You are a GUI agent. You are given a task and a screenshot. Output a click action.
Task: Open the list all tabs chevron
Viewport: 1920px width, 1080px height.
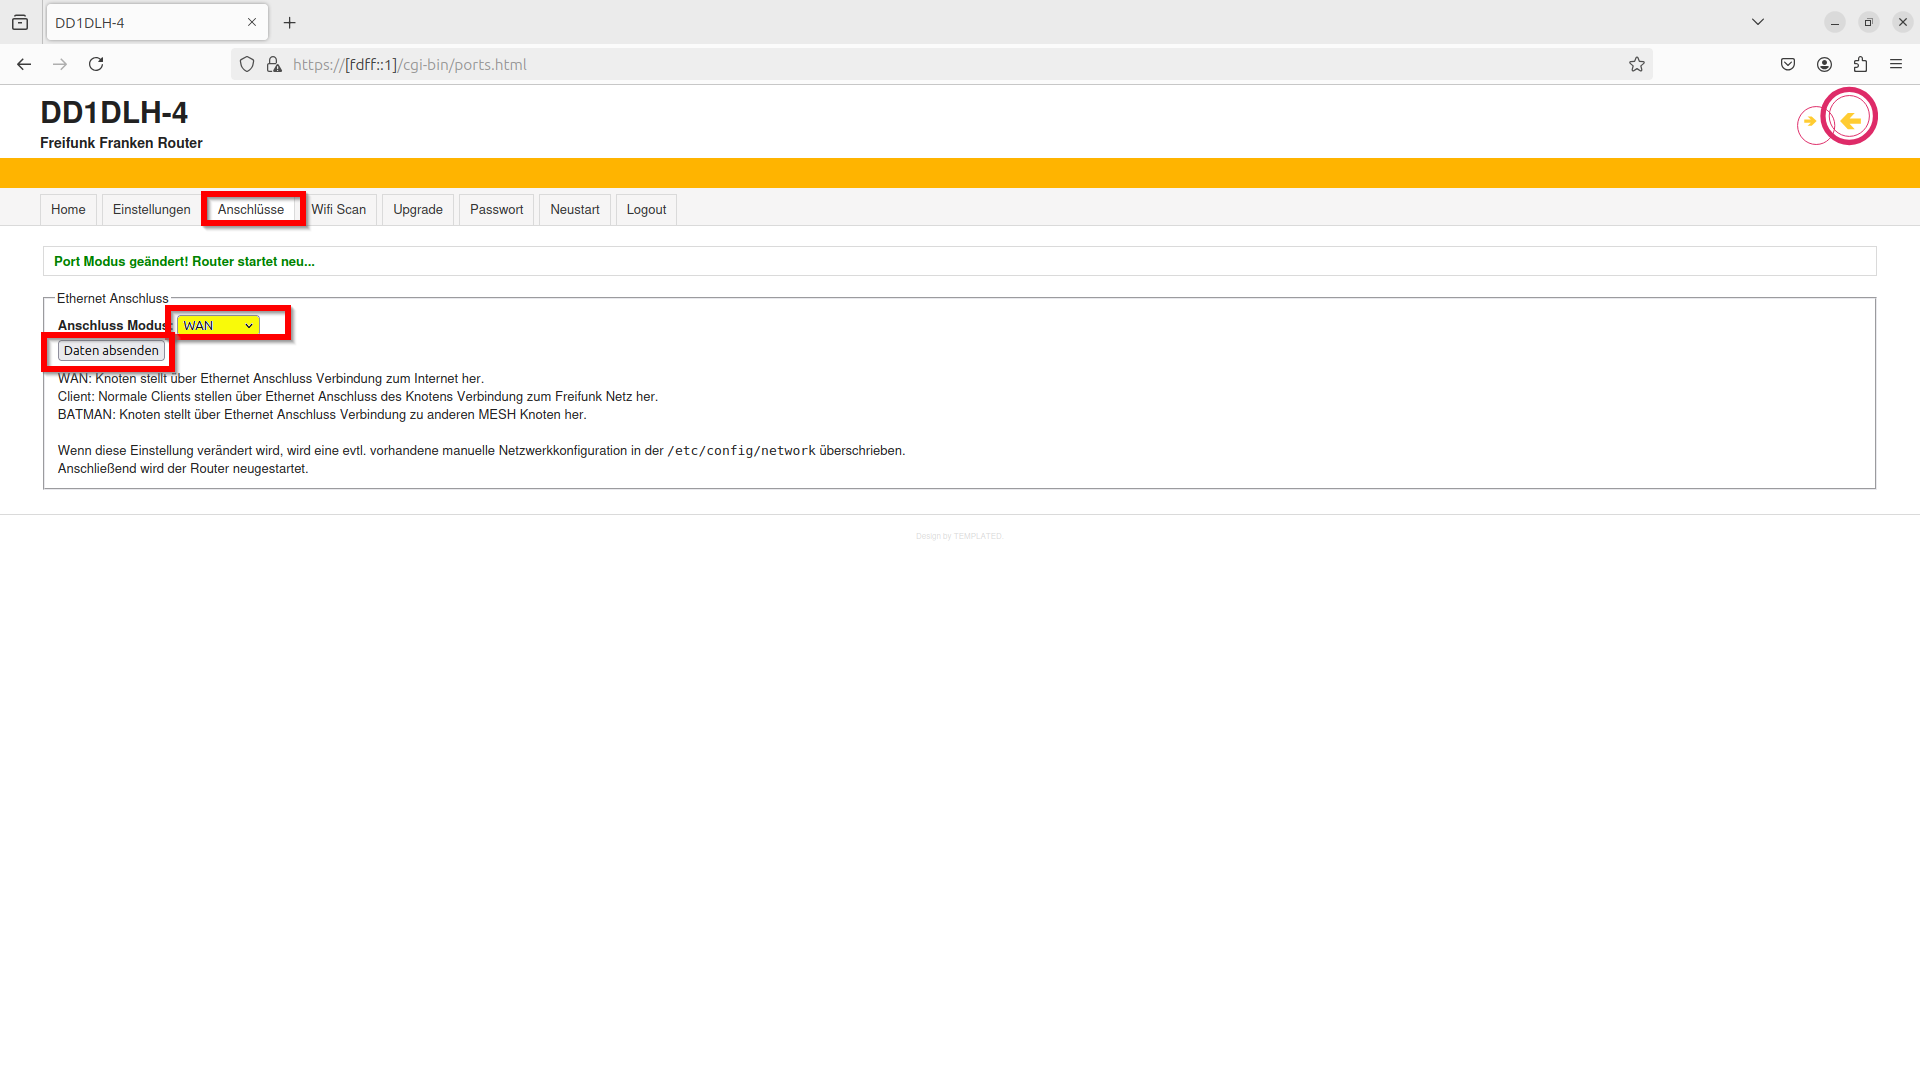pyautogui.click(x=1757, y=22)
